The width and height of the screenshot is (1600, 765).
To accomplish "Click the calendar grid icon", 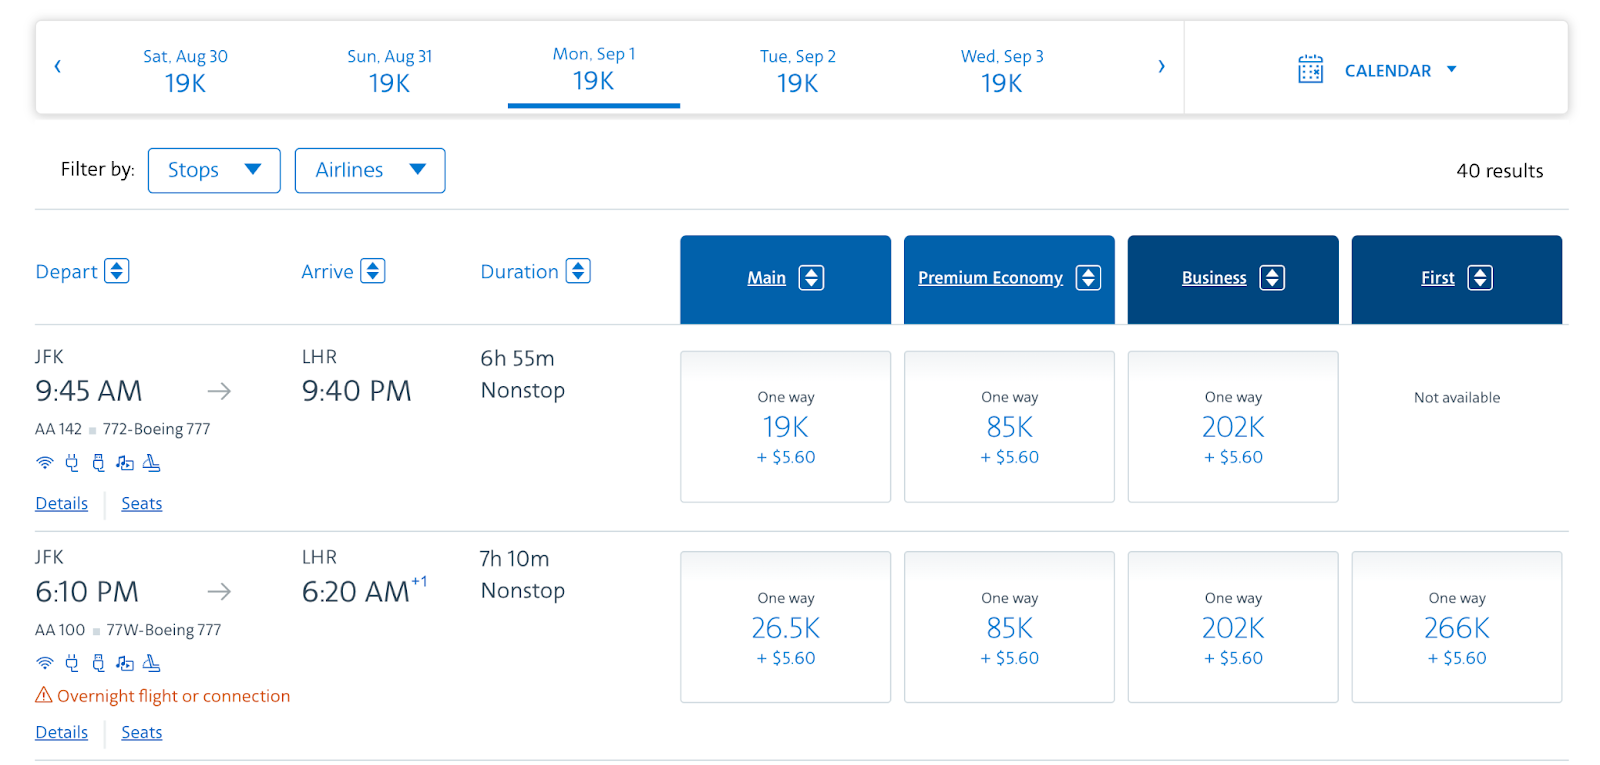I will tap(1310, 69).
